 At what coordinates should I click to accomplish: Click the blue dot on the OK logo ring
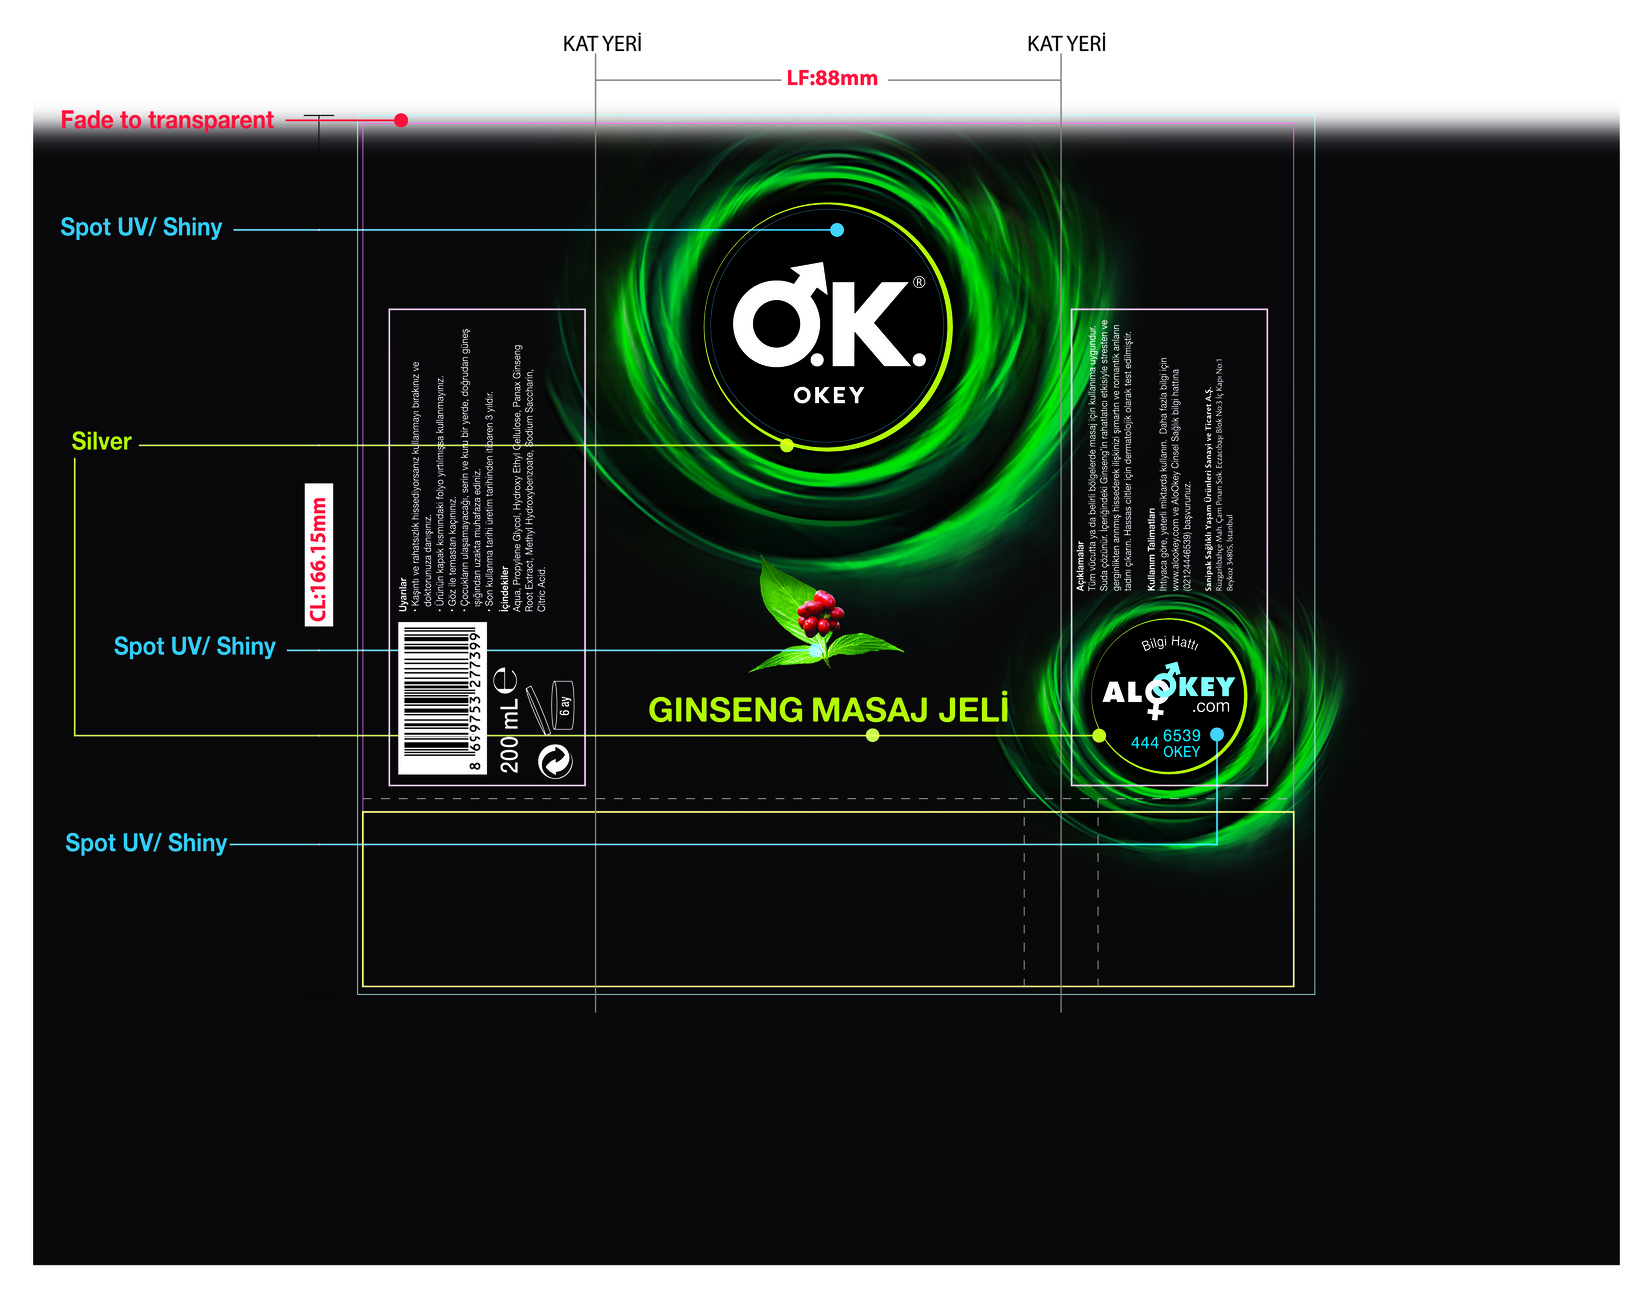tap(837, 230)
